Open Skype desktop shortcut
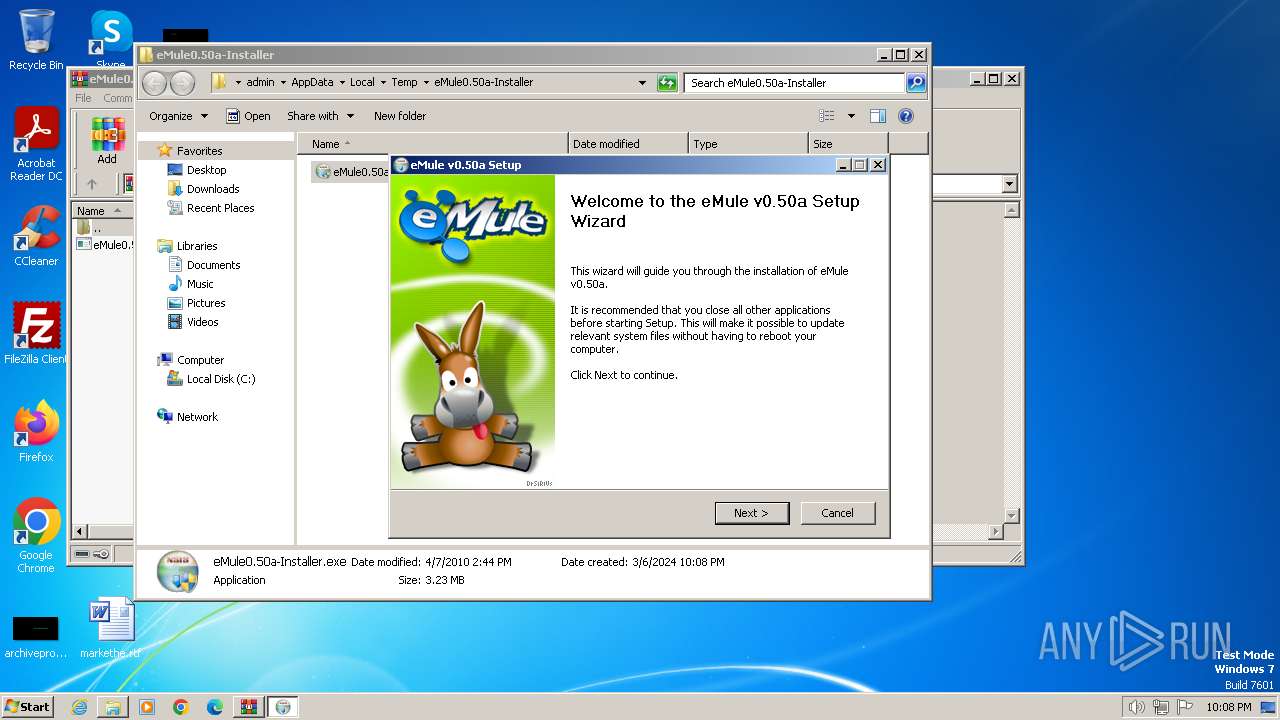The width and height of the screenshot is (1280, 720). [111, 40]
